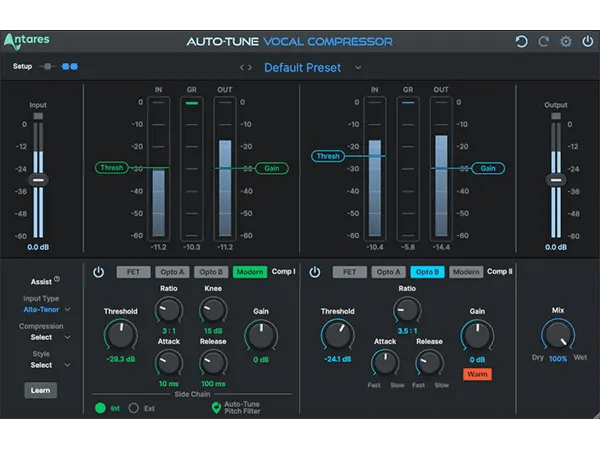The width and height of the screenshot is (600, 450).
Task: Toggle the Auto-Tune Pitch Filter icon
Action: click(x=216, y=408)
